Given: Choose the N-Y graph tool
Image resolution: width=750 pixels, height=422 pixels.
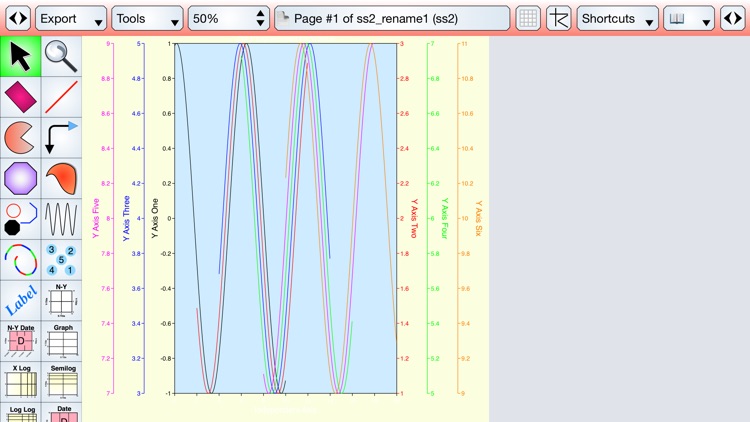Looking at the screenshot, I should [62, 300].
